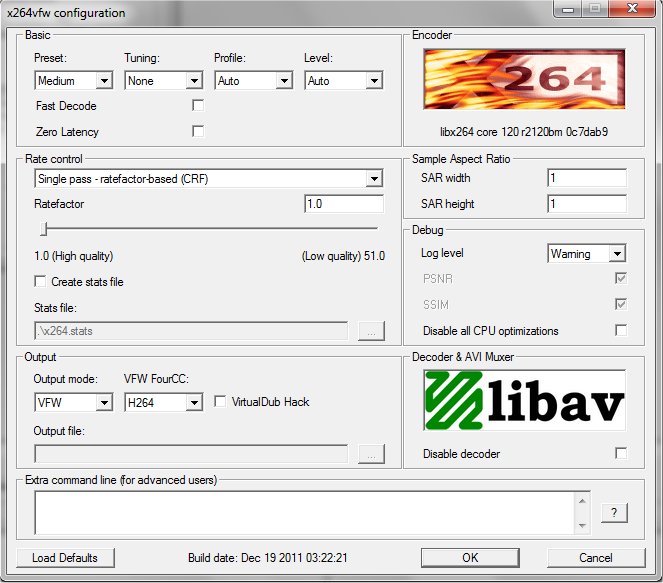
Task: Expand the Level combo box
Action: pyautogui.click(x=343, y=80)
